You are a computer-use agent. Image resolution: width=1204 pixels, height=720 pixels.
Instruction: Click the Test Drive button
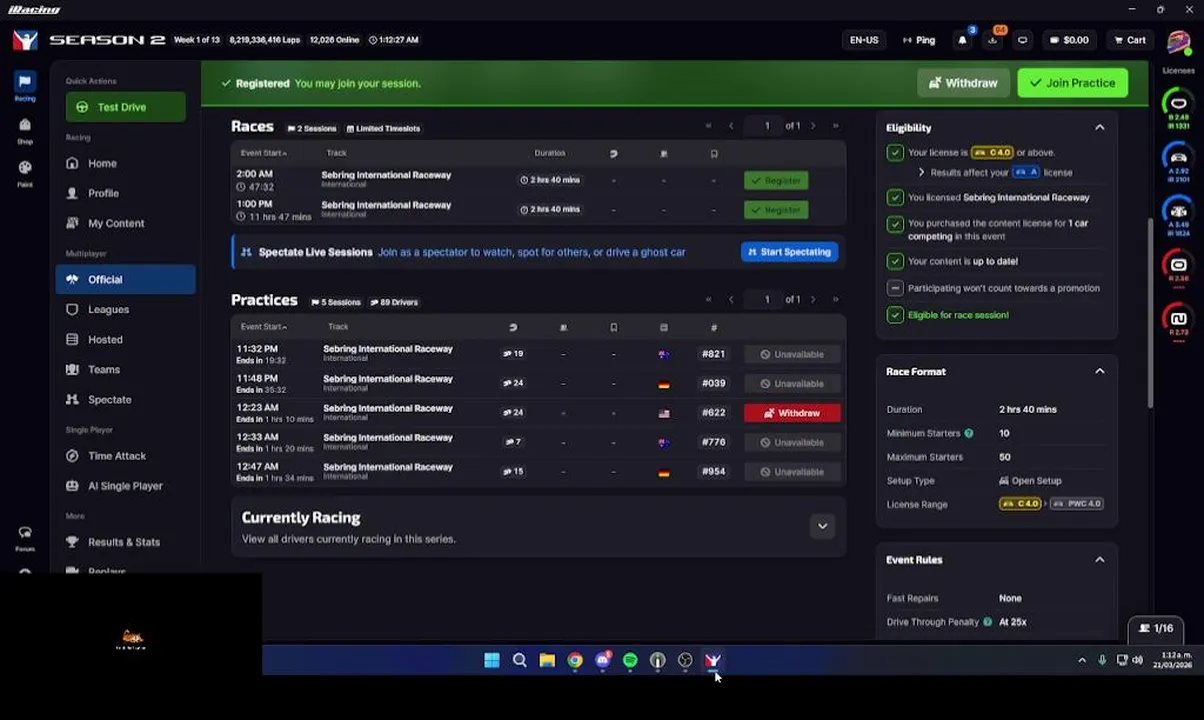[126, 107]
